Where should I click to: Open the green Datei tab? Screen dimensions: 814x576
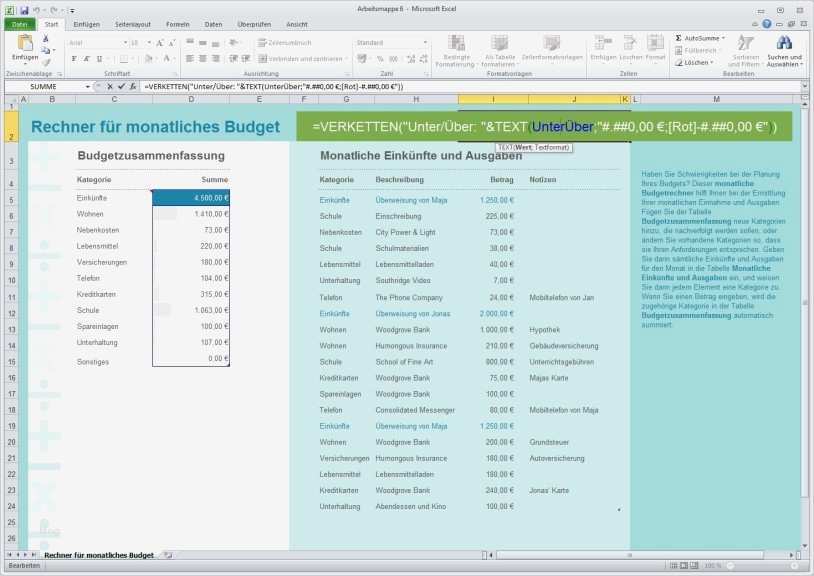coord(20,24)
